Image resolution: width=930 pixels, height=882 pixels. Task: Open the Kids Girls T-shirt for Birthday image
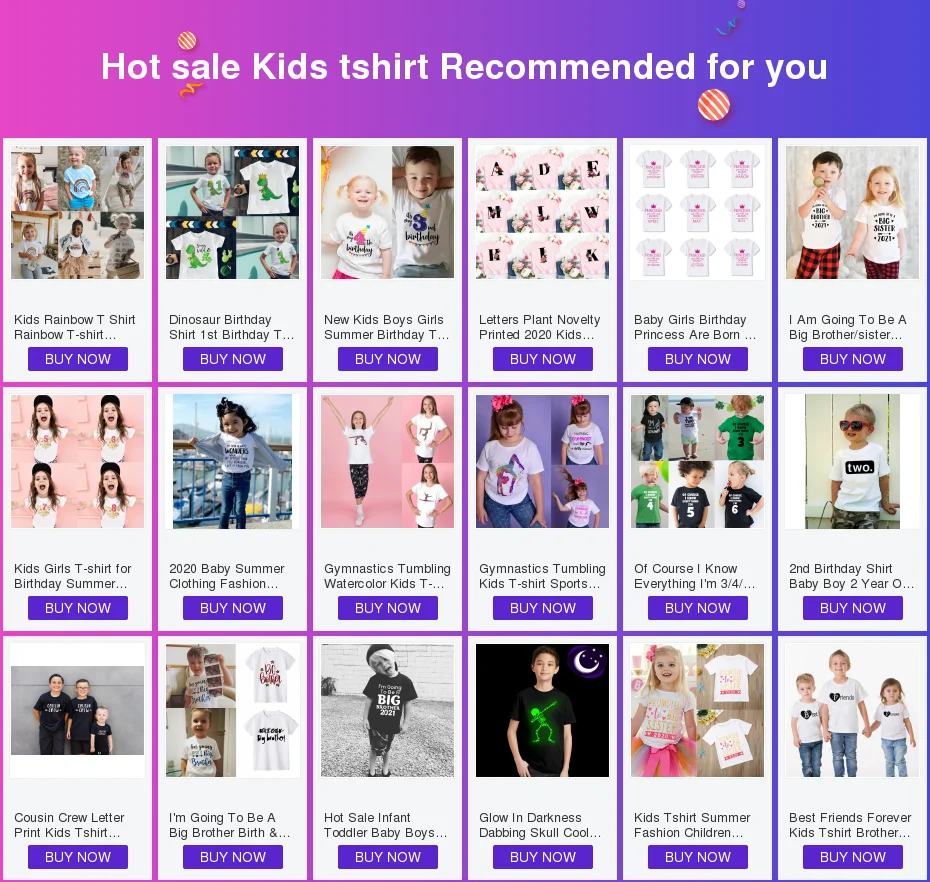coord(77,461)
